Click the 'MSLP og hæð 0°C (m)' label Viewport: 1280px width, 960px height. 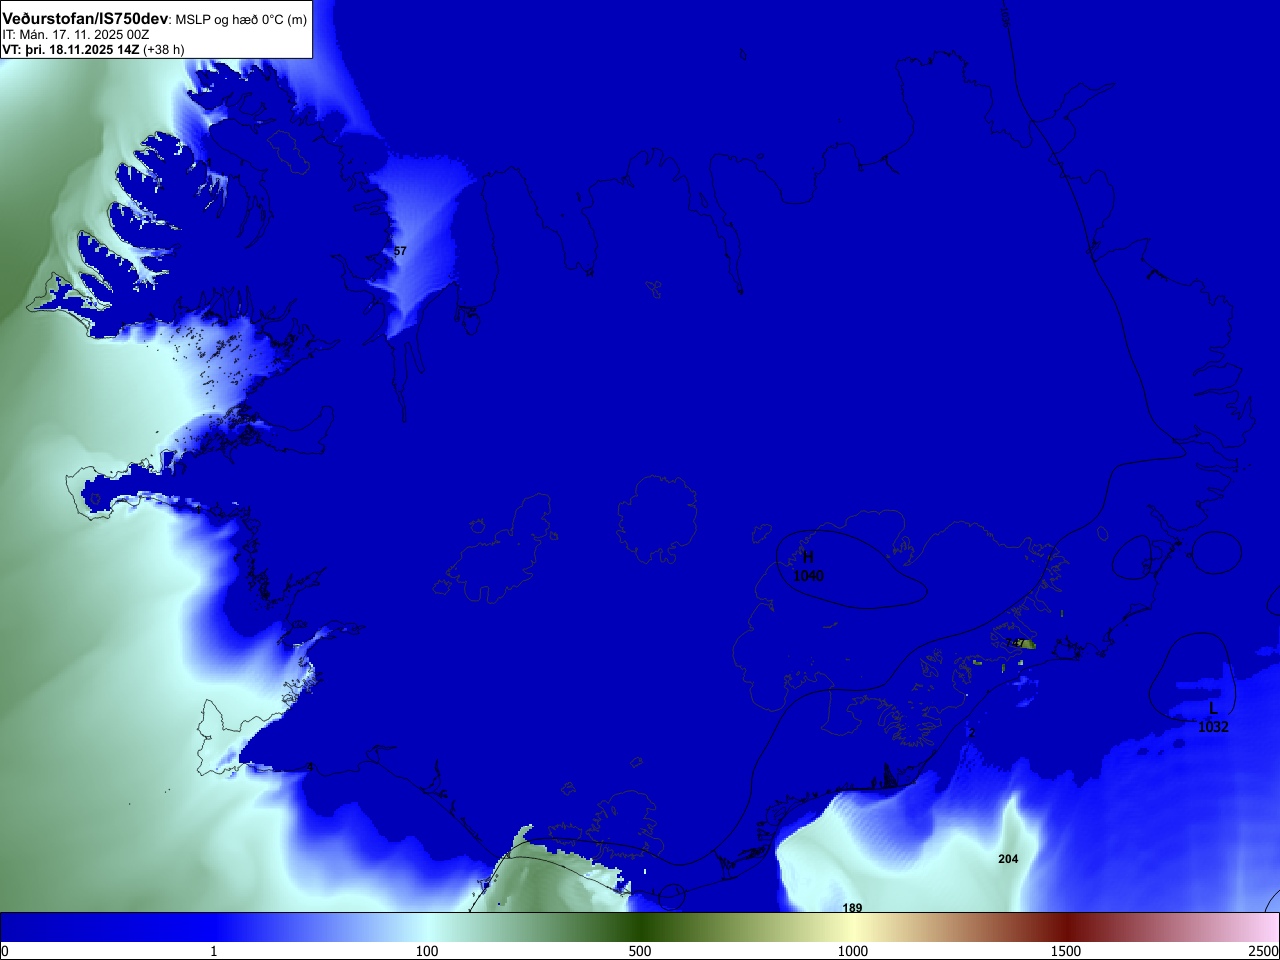241,20
